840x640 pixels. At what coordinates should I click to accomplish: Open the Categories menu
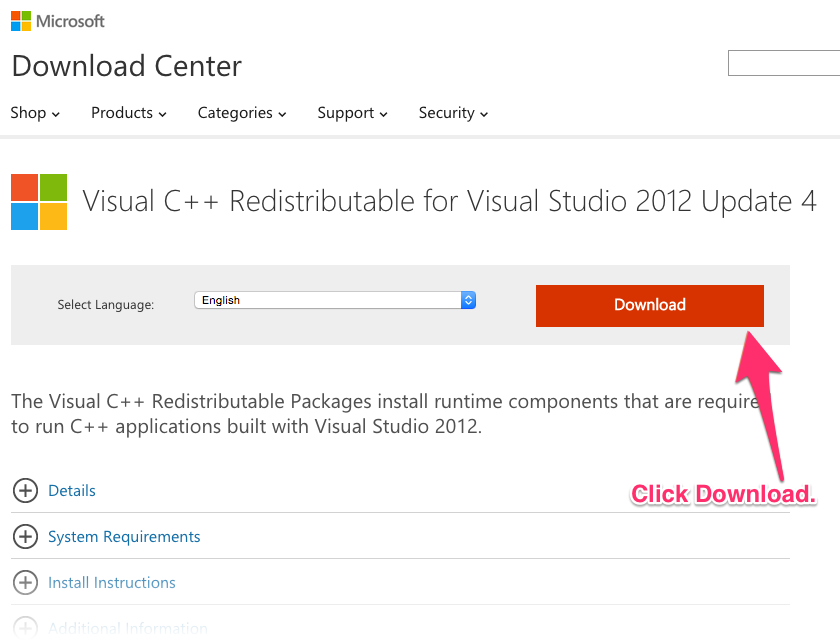click(242, 113)
